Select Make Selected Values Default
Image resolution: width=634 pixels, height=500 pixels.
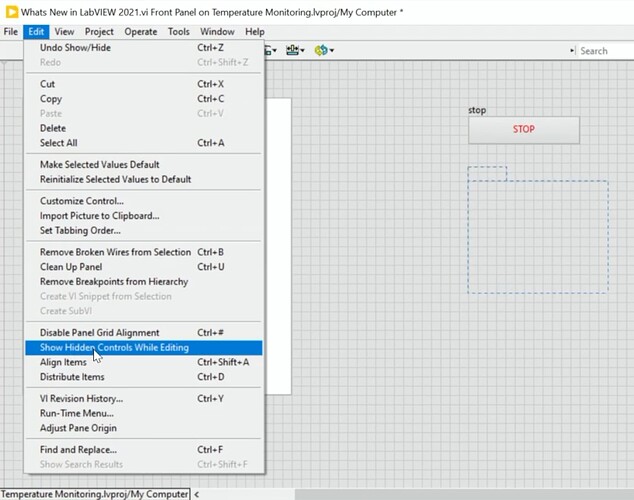(144, 165)
